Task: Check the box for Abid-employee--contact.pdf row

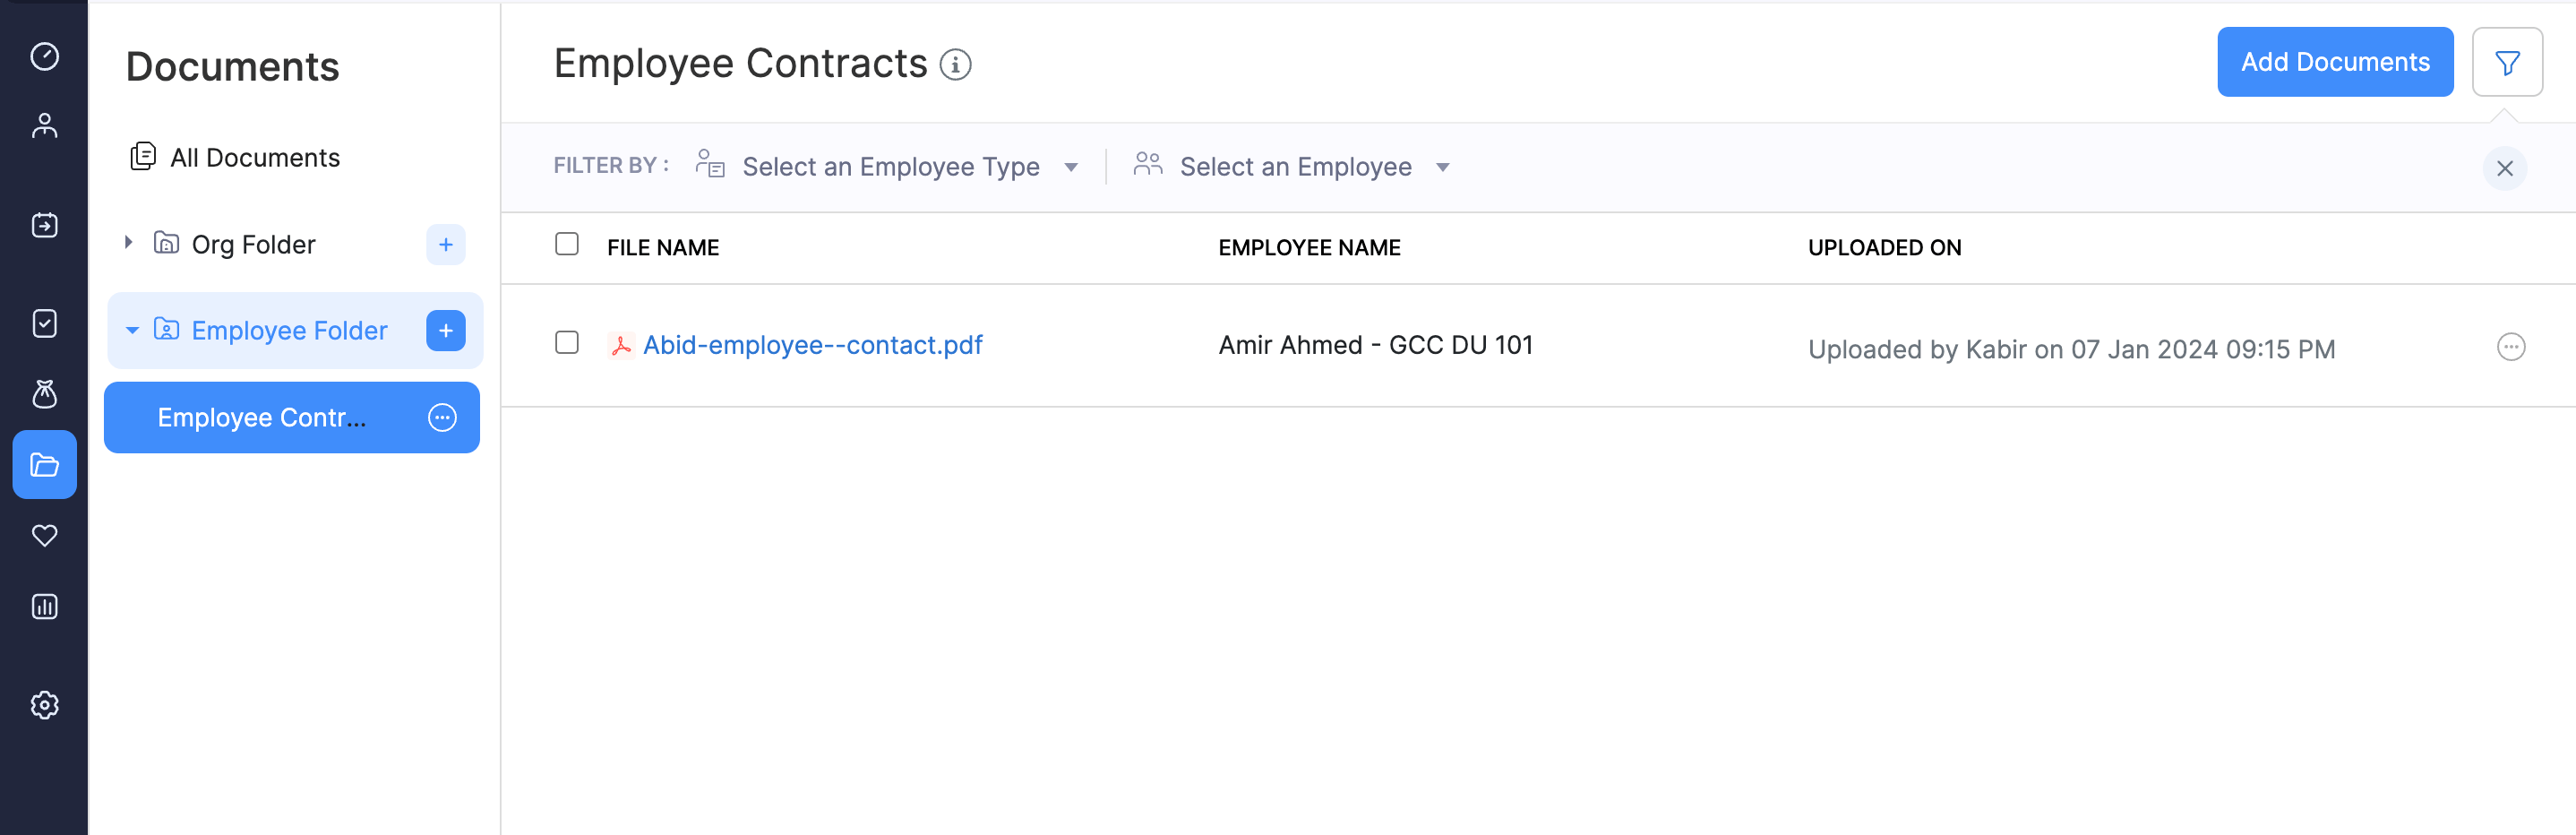Action: 567,343
